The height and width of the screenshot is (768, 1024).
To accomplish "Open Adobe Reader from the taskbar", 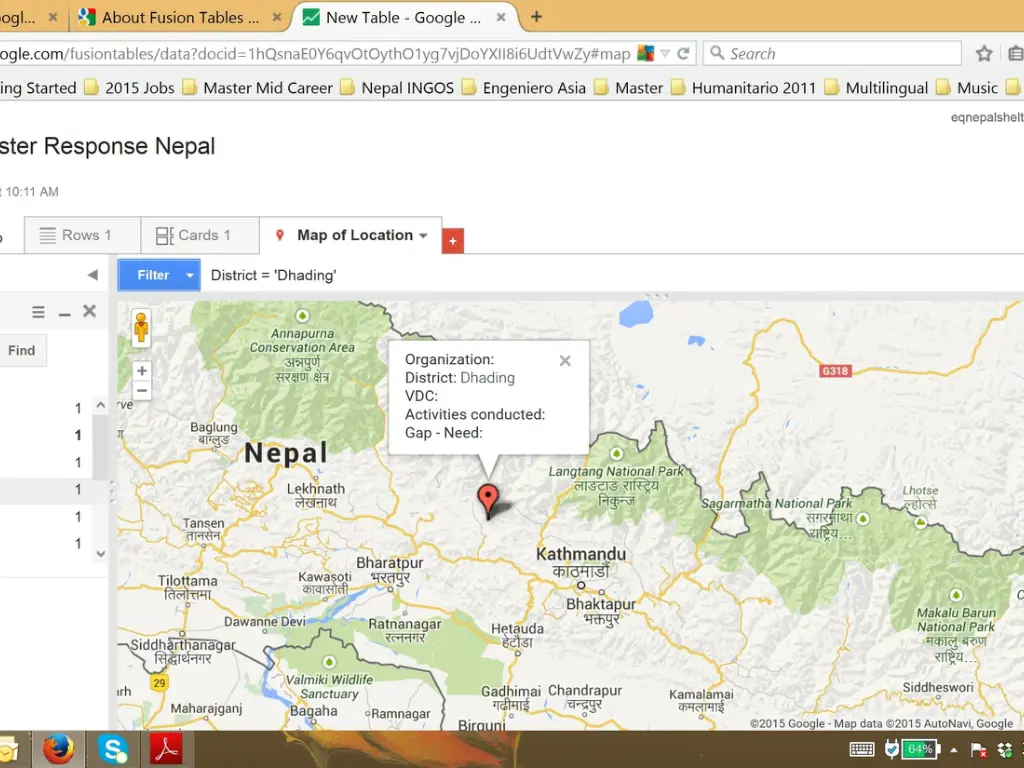I will (166, 749).
